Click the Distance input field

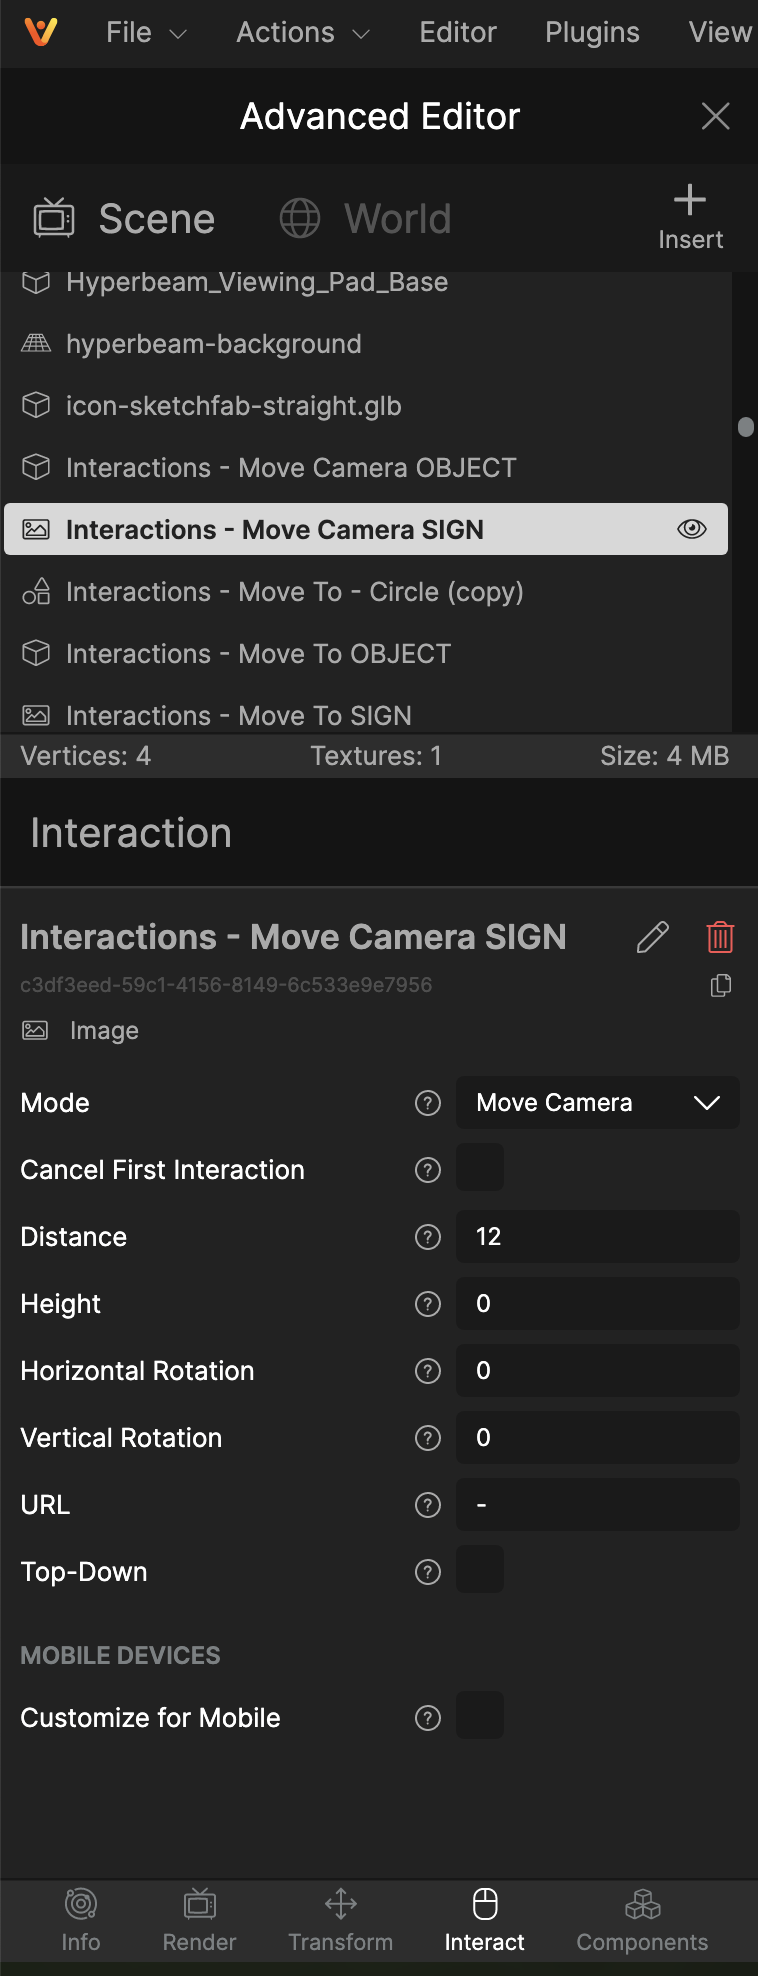598,1236
